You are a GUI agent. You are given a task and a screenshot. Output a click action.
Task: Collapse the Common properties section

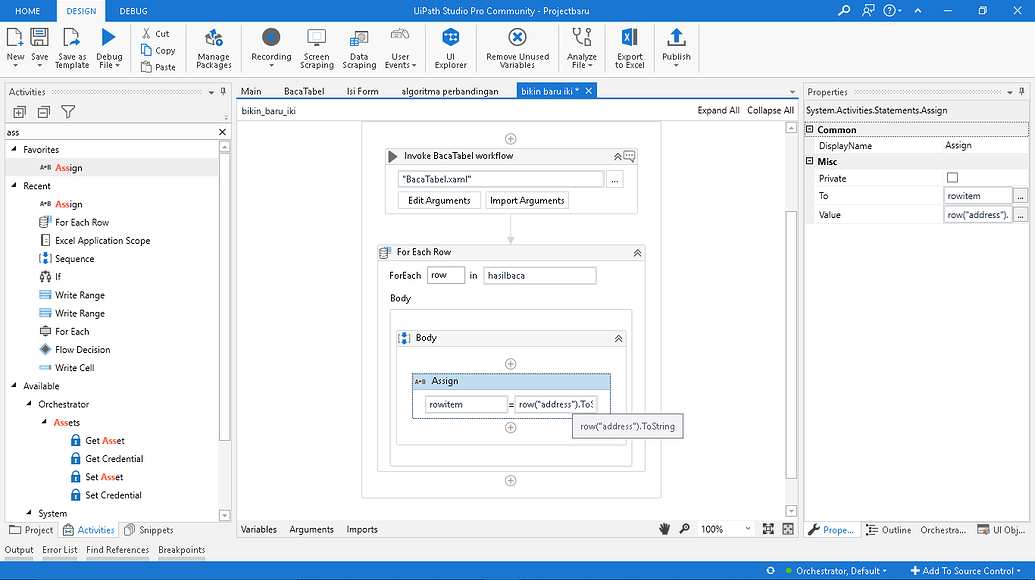pyautogui.click(x=810, y=129)
